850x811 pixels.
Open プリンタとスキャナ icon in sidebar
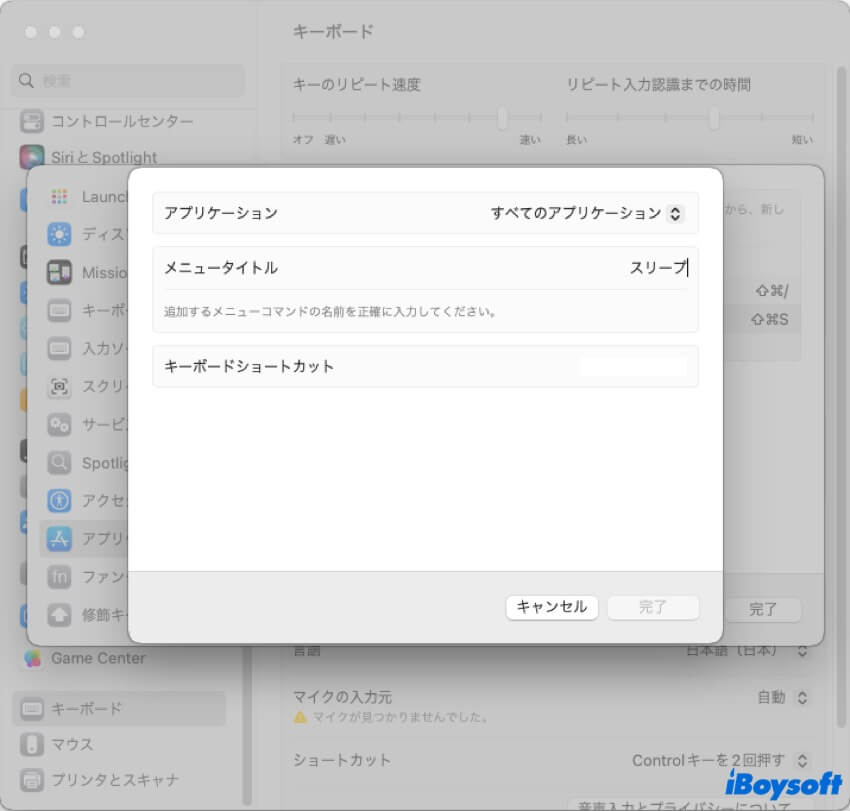(x=32, y=780)
